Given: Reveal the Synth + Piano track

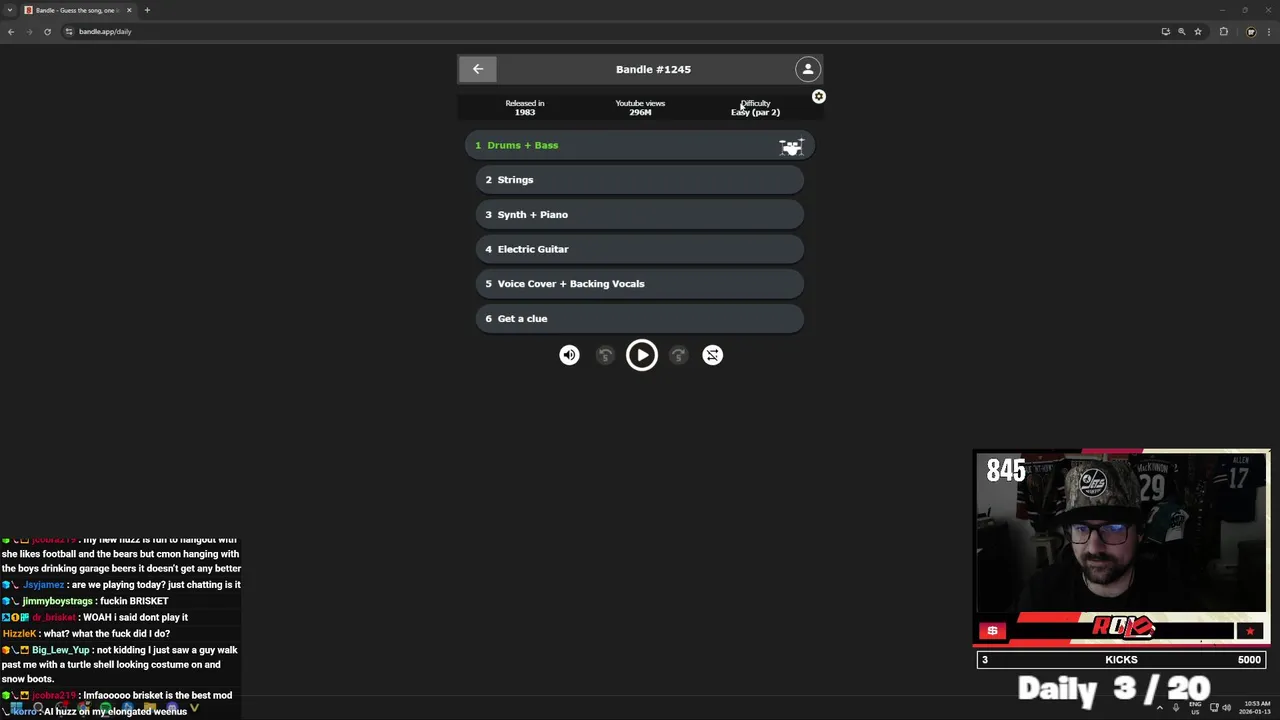Looking at the screenshot, I should pos(640,215).
